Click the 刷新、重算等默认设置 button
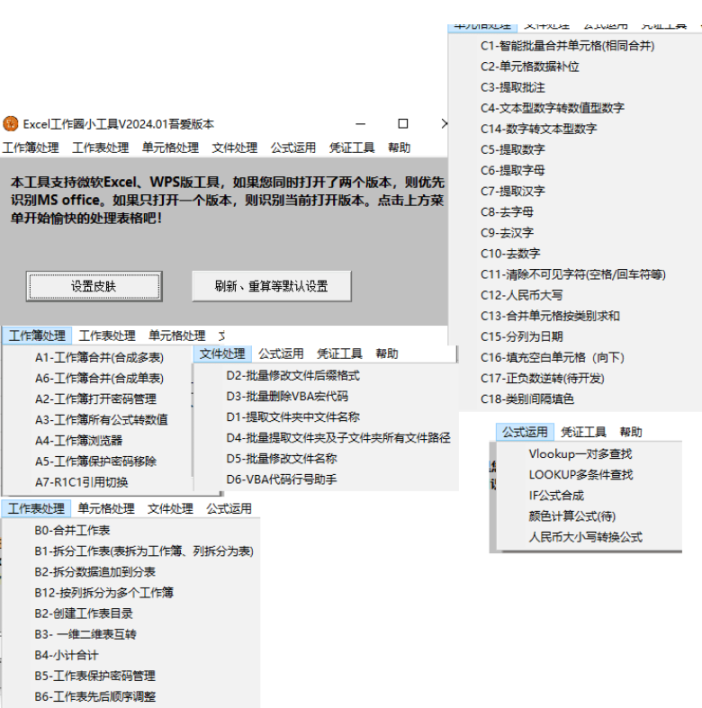 (271, 286)
